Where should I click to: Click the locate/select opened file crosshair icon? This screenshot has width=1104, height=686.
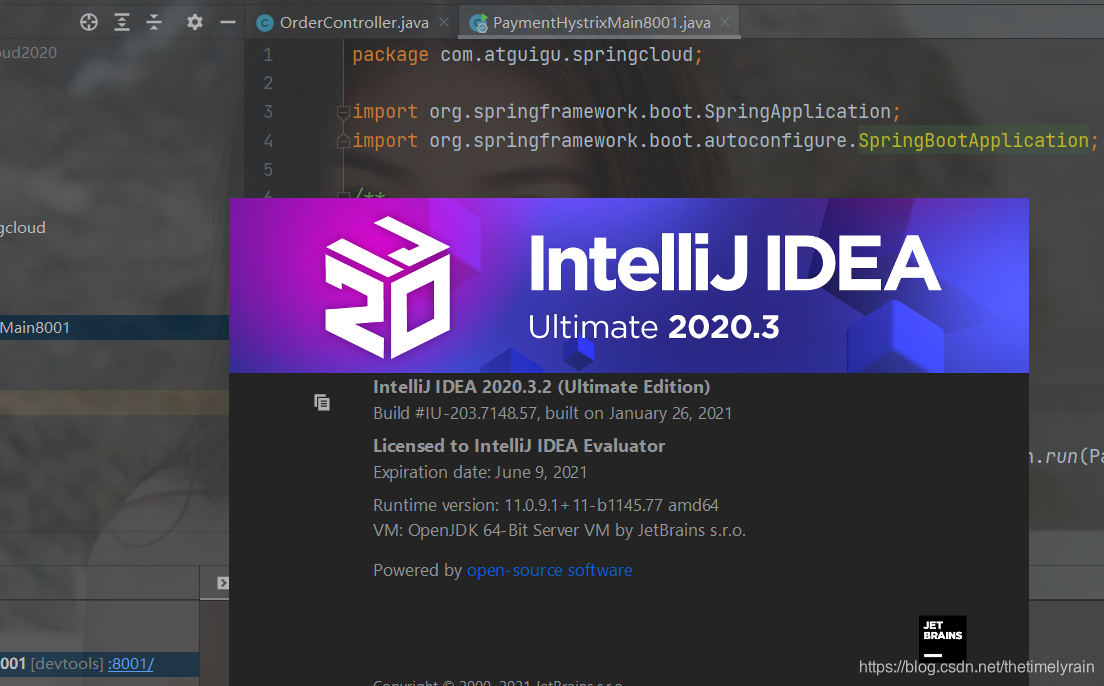click(x=89, y=23)
